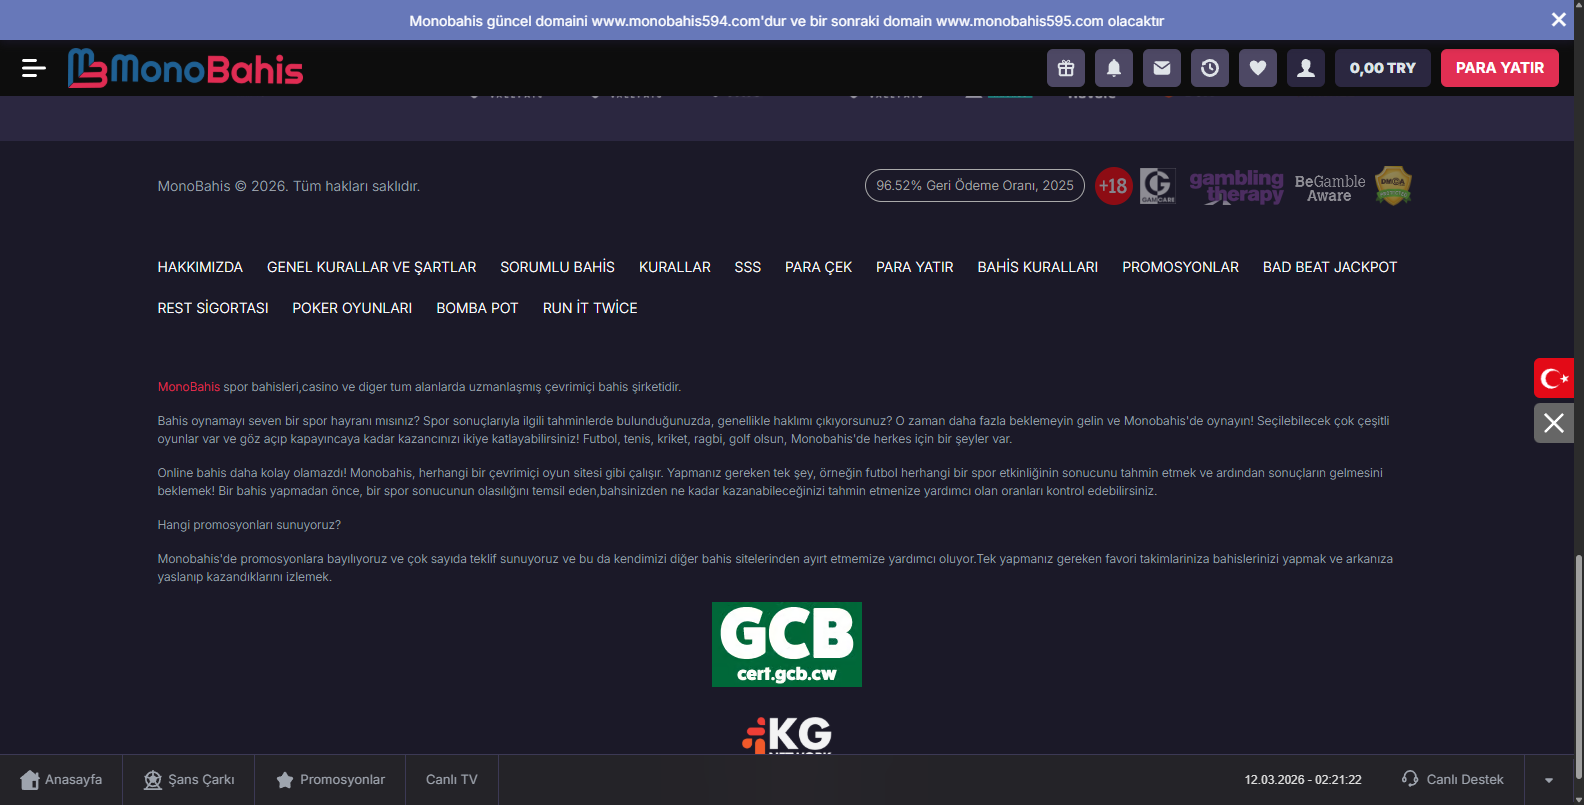Viewport: 1584px width, 805px height.
Task: Click the 0,00 TRY balance button
Action: pos(1382,68)
